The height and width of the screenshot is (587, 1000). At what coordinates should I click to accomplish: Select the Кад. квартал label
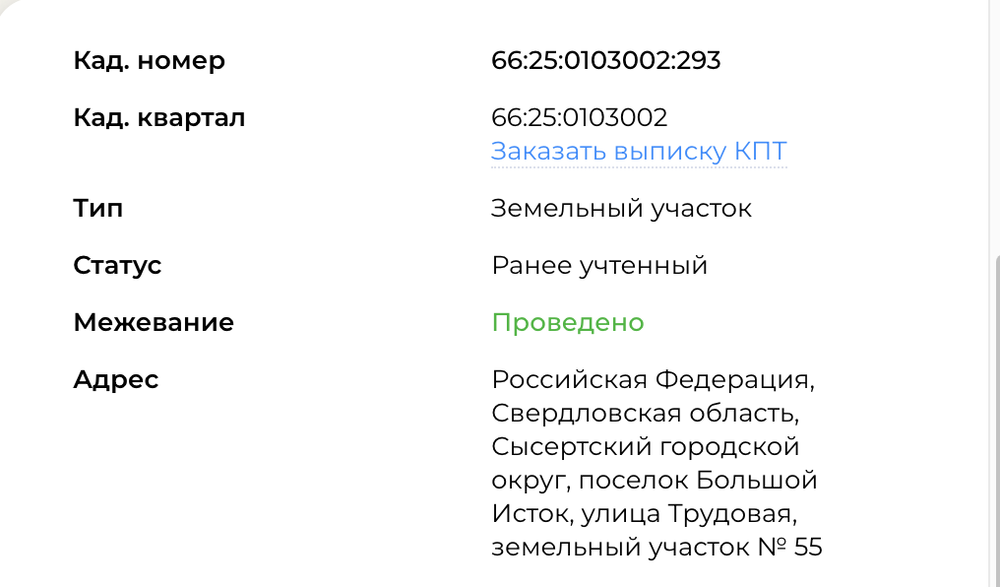[x=159, y=117]
